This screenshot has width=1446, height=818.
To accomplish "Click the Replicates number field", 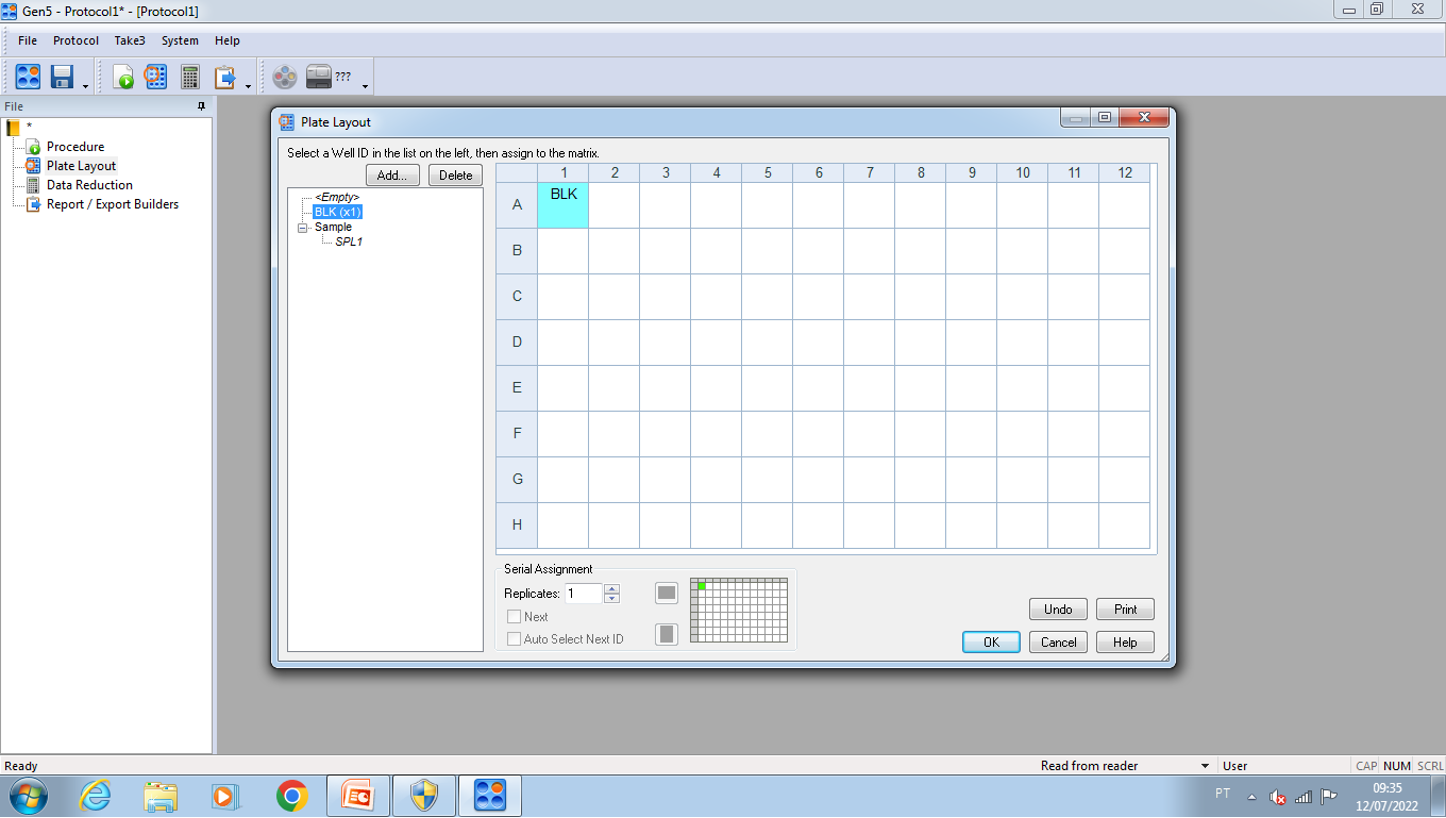I will [x=584, y=593].
